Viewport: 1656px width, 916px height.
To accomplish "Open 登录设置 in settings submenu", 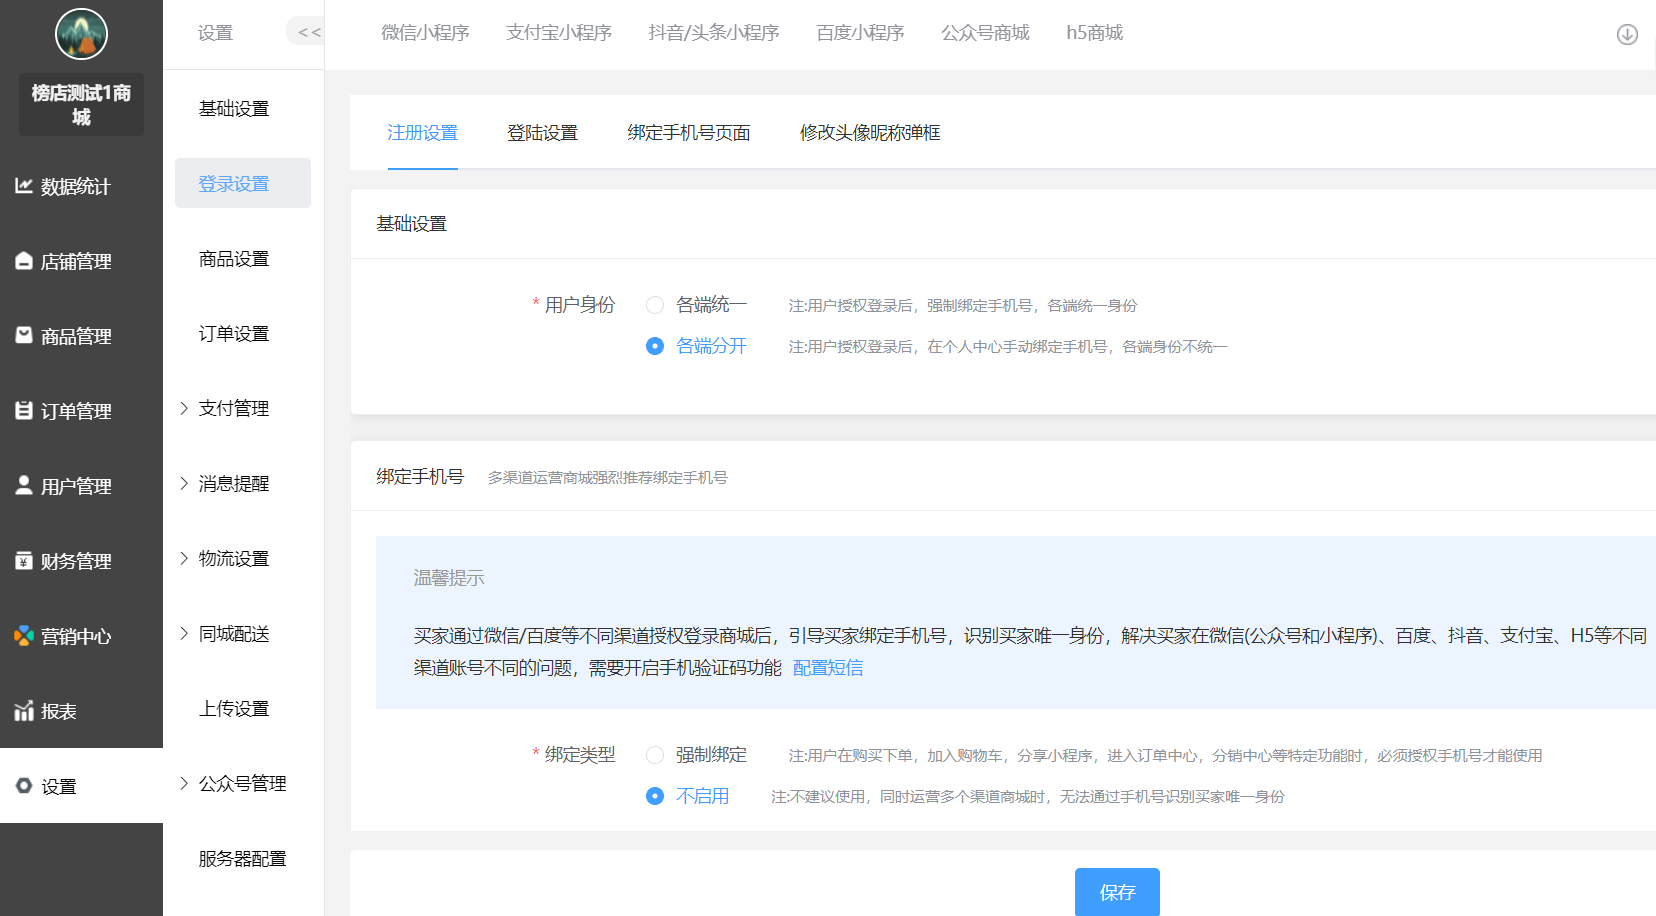I will pos(243,183).
